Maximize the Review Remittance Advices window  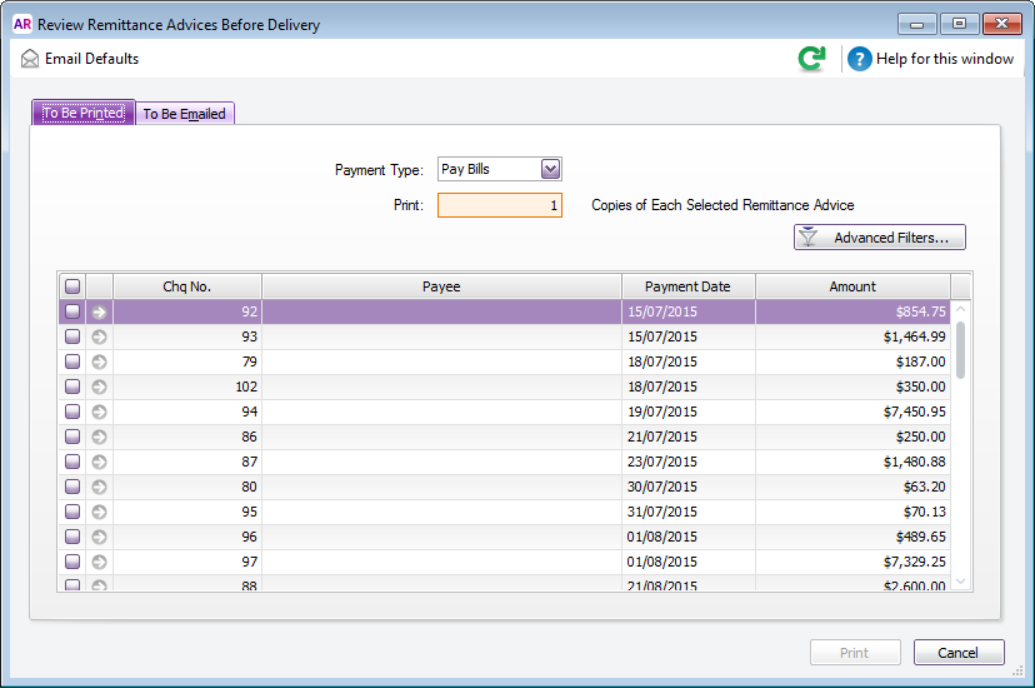[959, 24]
